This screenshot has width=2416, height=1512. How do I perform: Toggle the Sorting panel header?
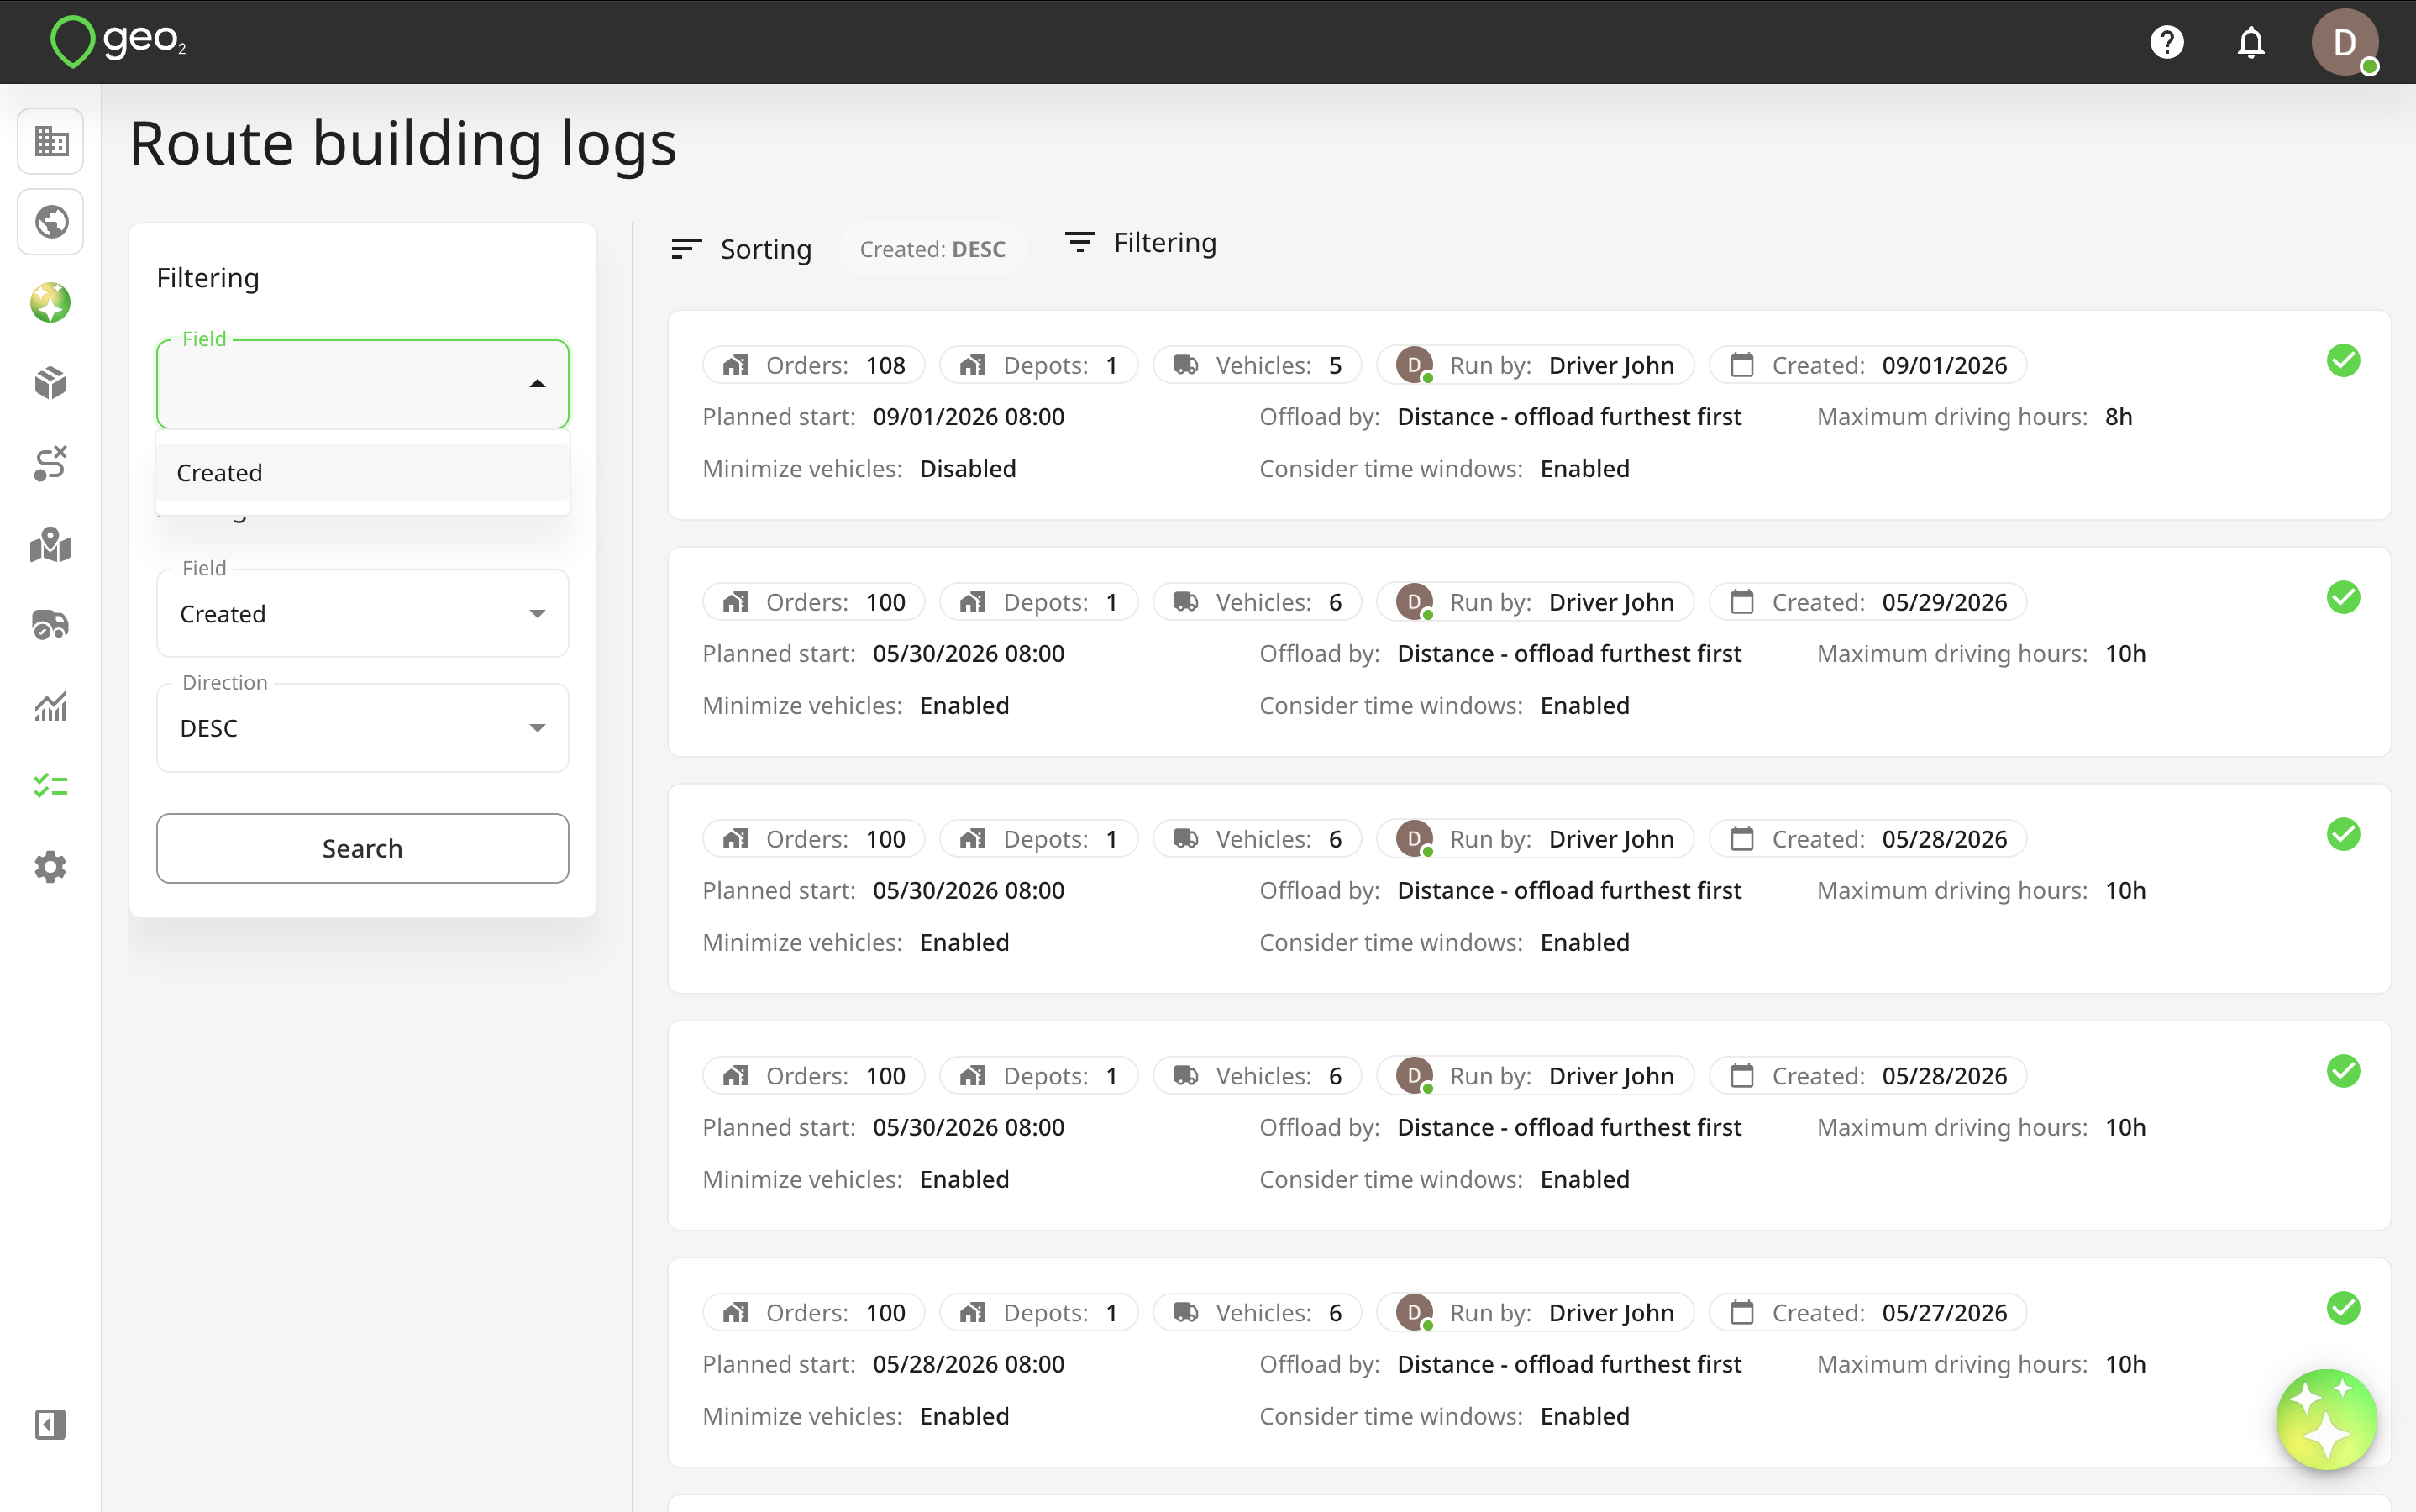pyautogui.click(x=741, y=249)
